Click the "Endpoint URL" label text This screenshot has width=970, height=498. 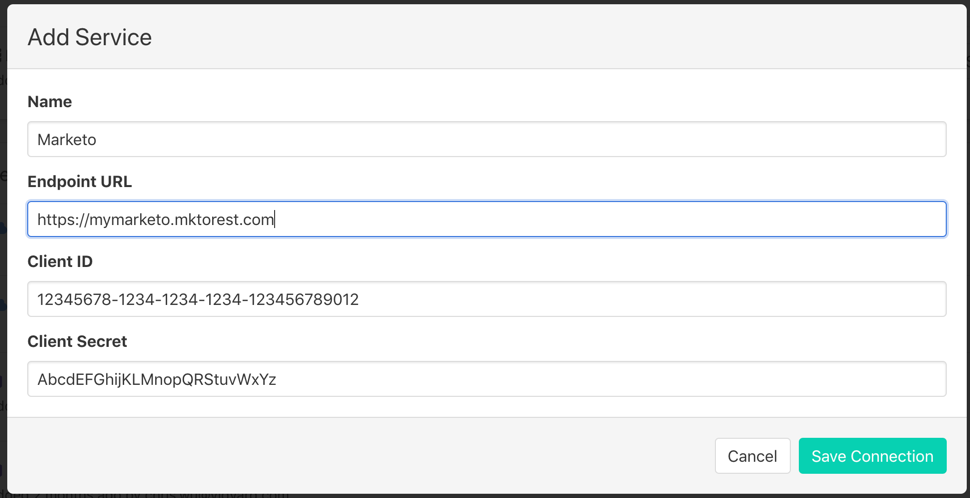click(79, 182)
